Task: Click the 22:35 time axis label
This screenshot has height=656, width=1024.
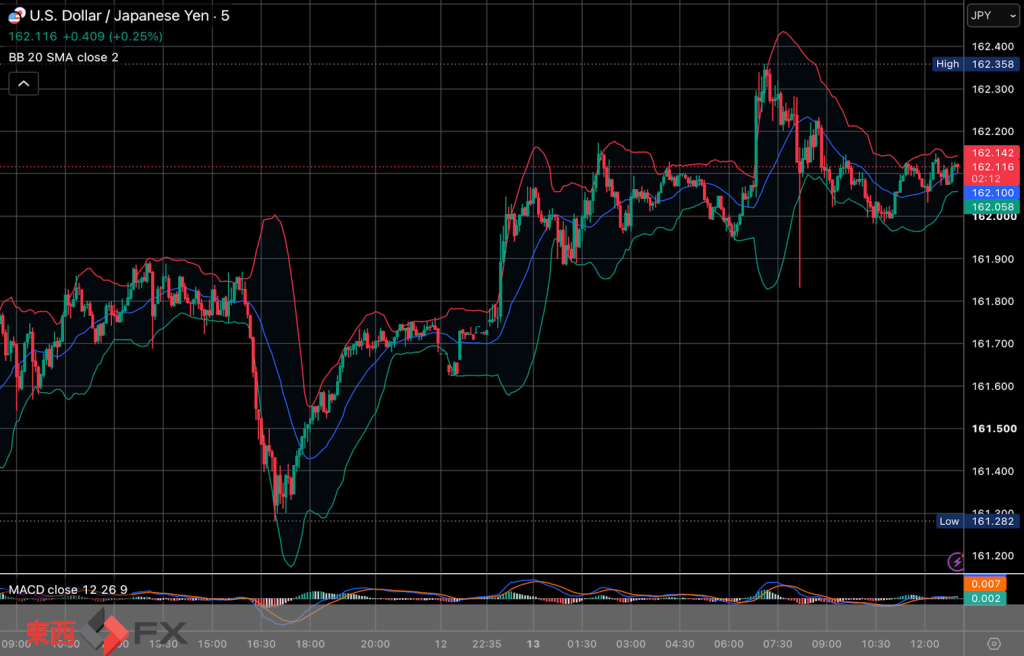Action: (487, 644)
